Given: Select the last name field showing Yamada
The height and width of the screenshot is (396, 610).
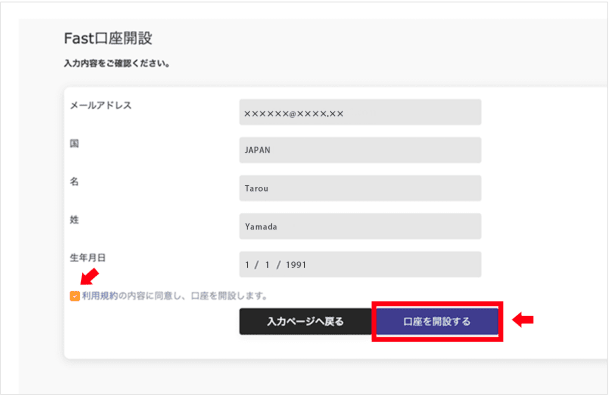Looking at the screenshot, I should [x=360, y=226].
